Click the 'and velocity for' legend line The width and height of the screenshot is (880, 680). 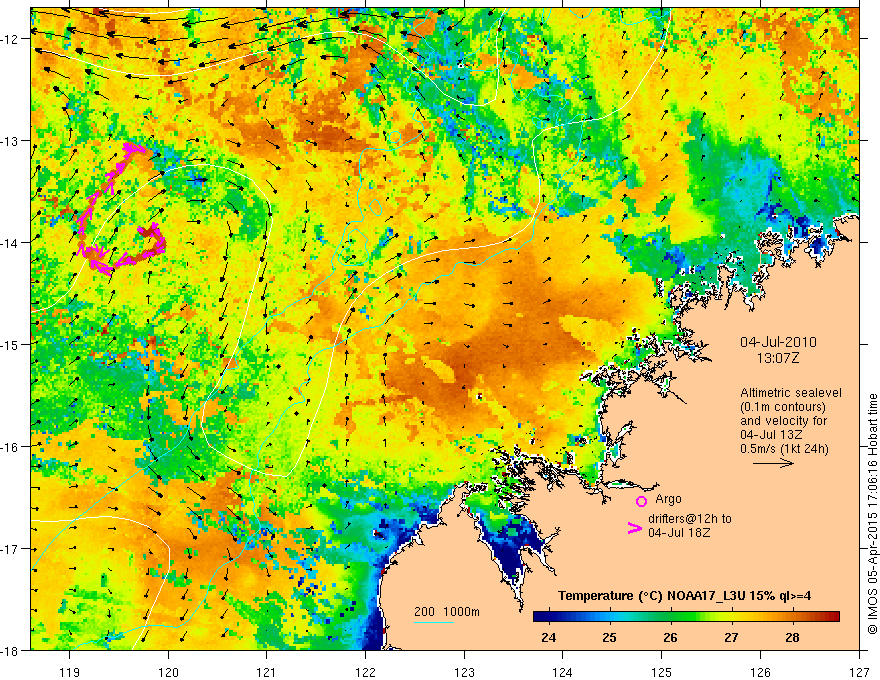tap(783, 421)
